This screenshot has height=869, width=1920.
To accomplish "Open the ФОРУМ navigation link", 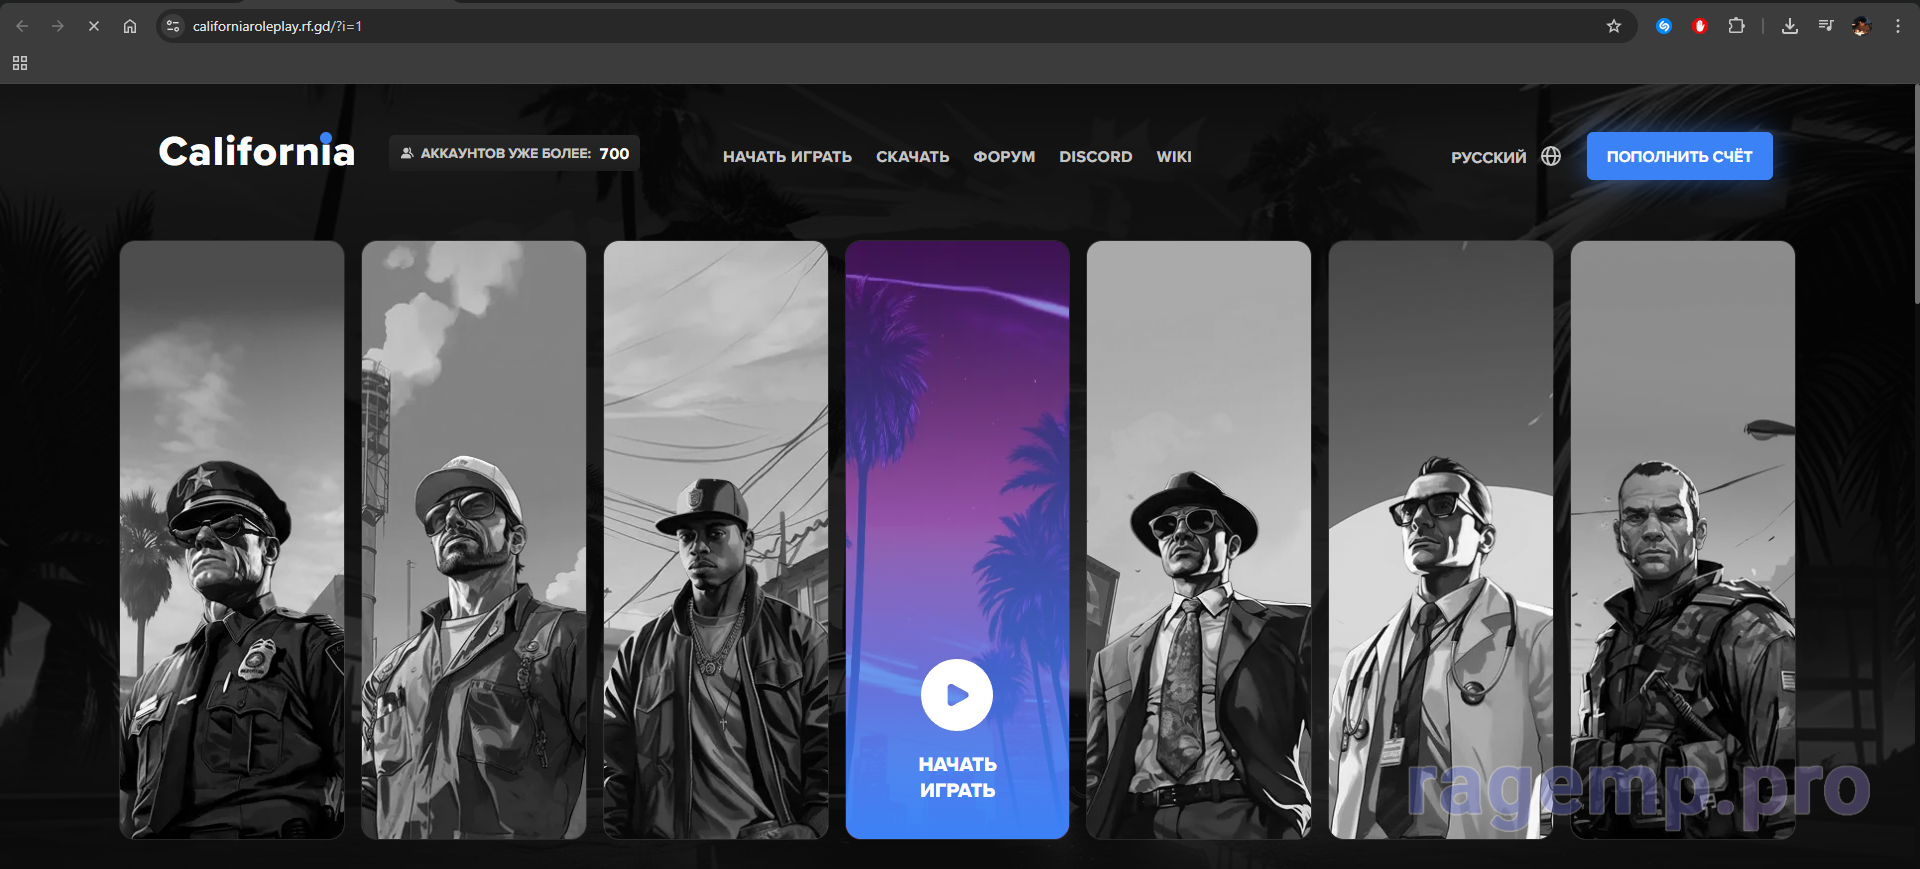I will tap(1004, 157).
